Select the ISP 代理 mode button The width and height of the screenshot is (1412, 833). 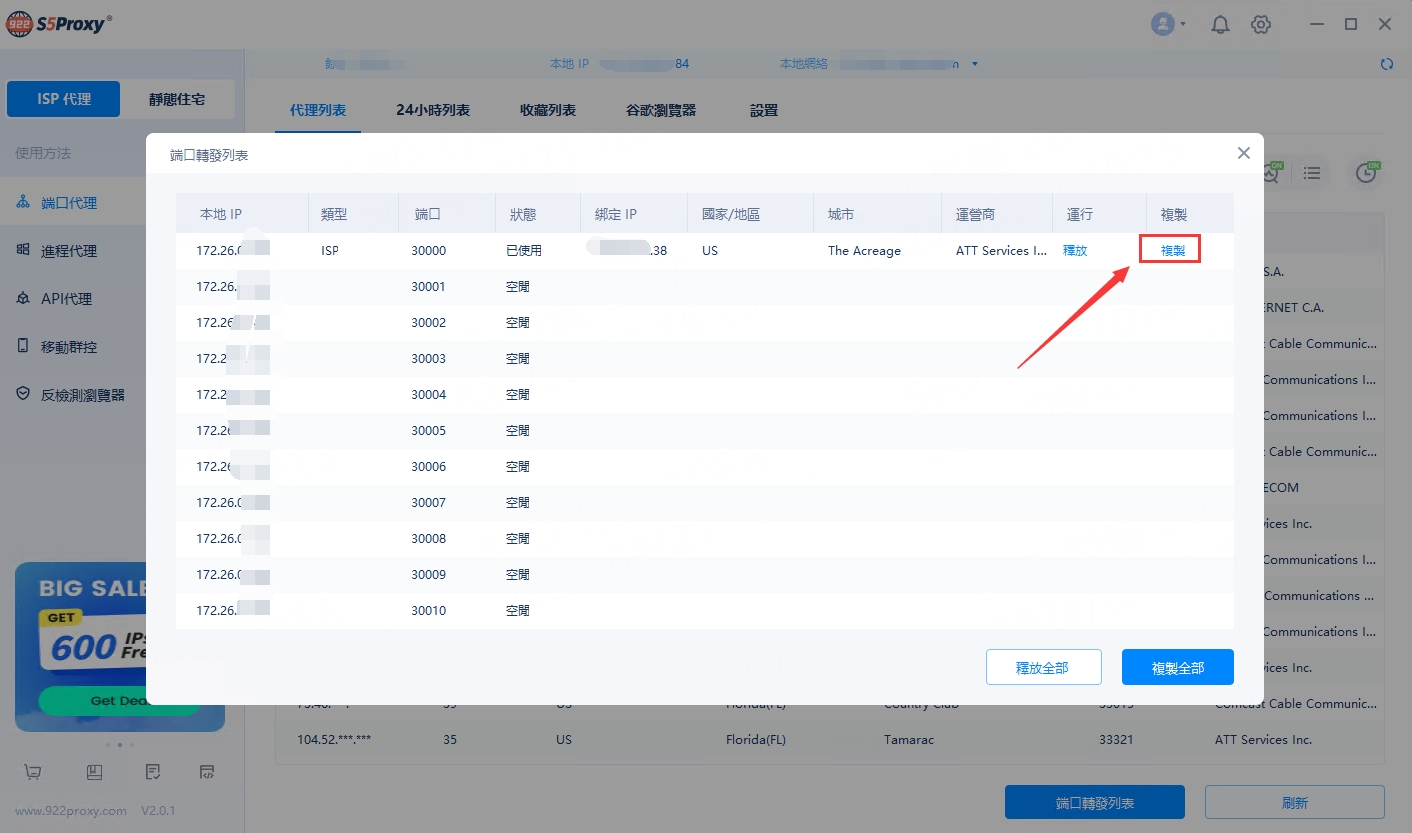click(x=64, y=99)
